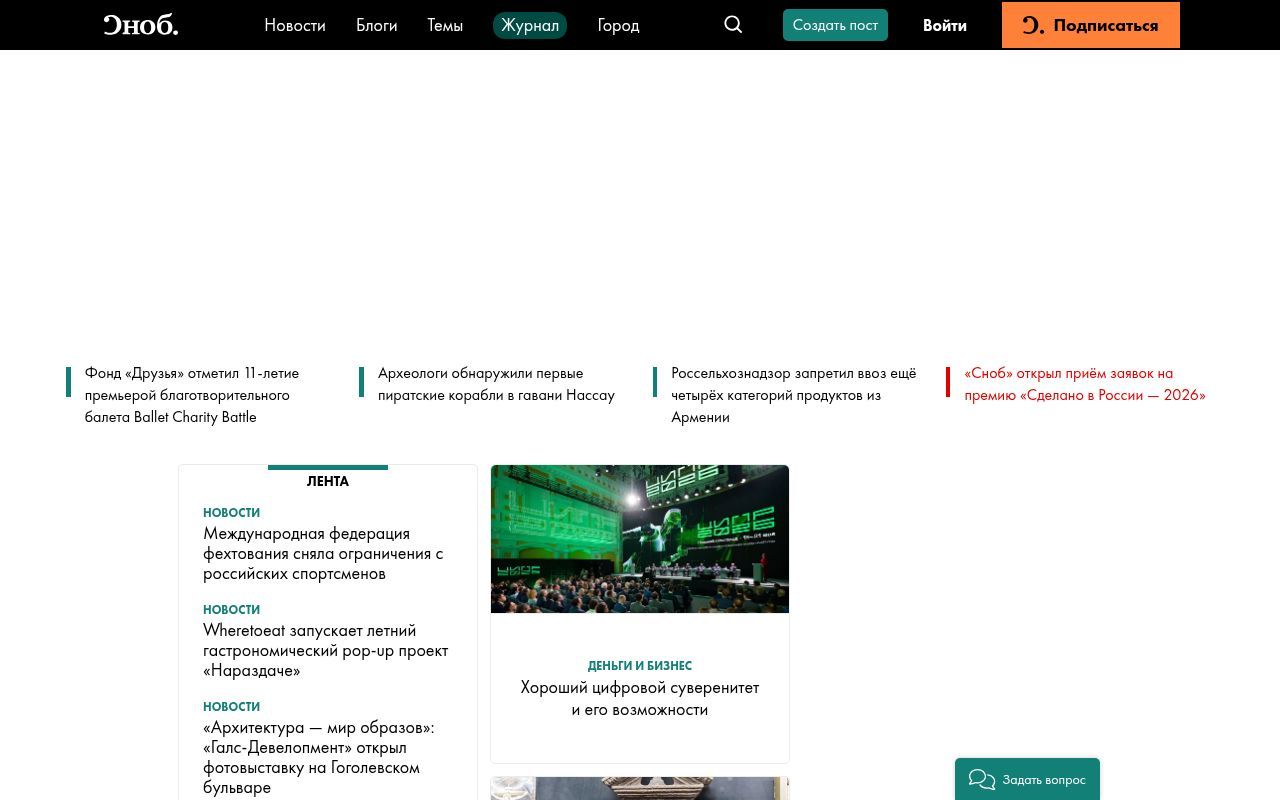Open Россельхознадзор Armenia products ban headline
Screen dimensions: 1280x800
[x=794, y=395]
